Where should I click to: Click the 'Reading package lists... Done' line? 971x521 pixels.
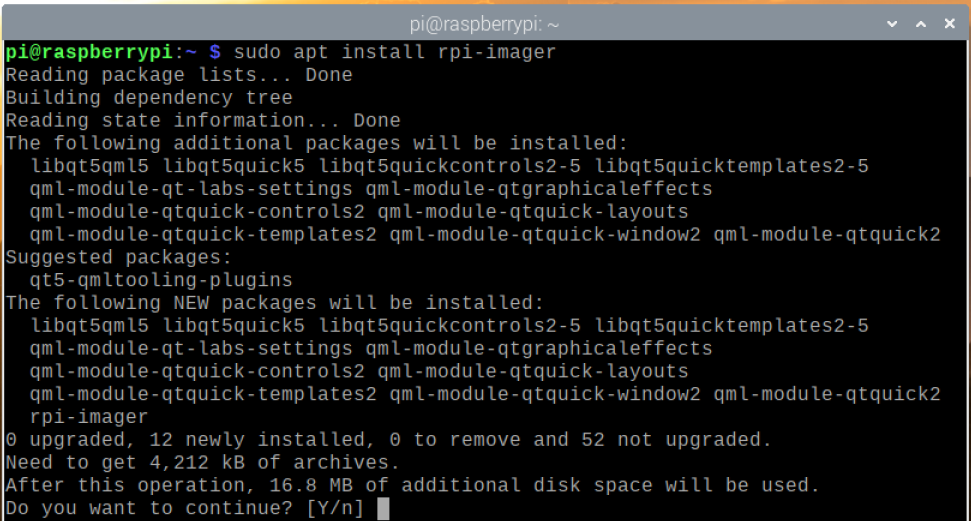tap(179, 75)
